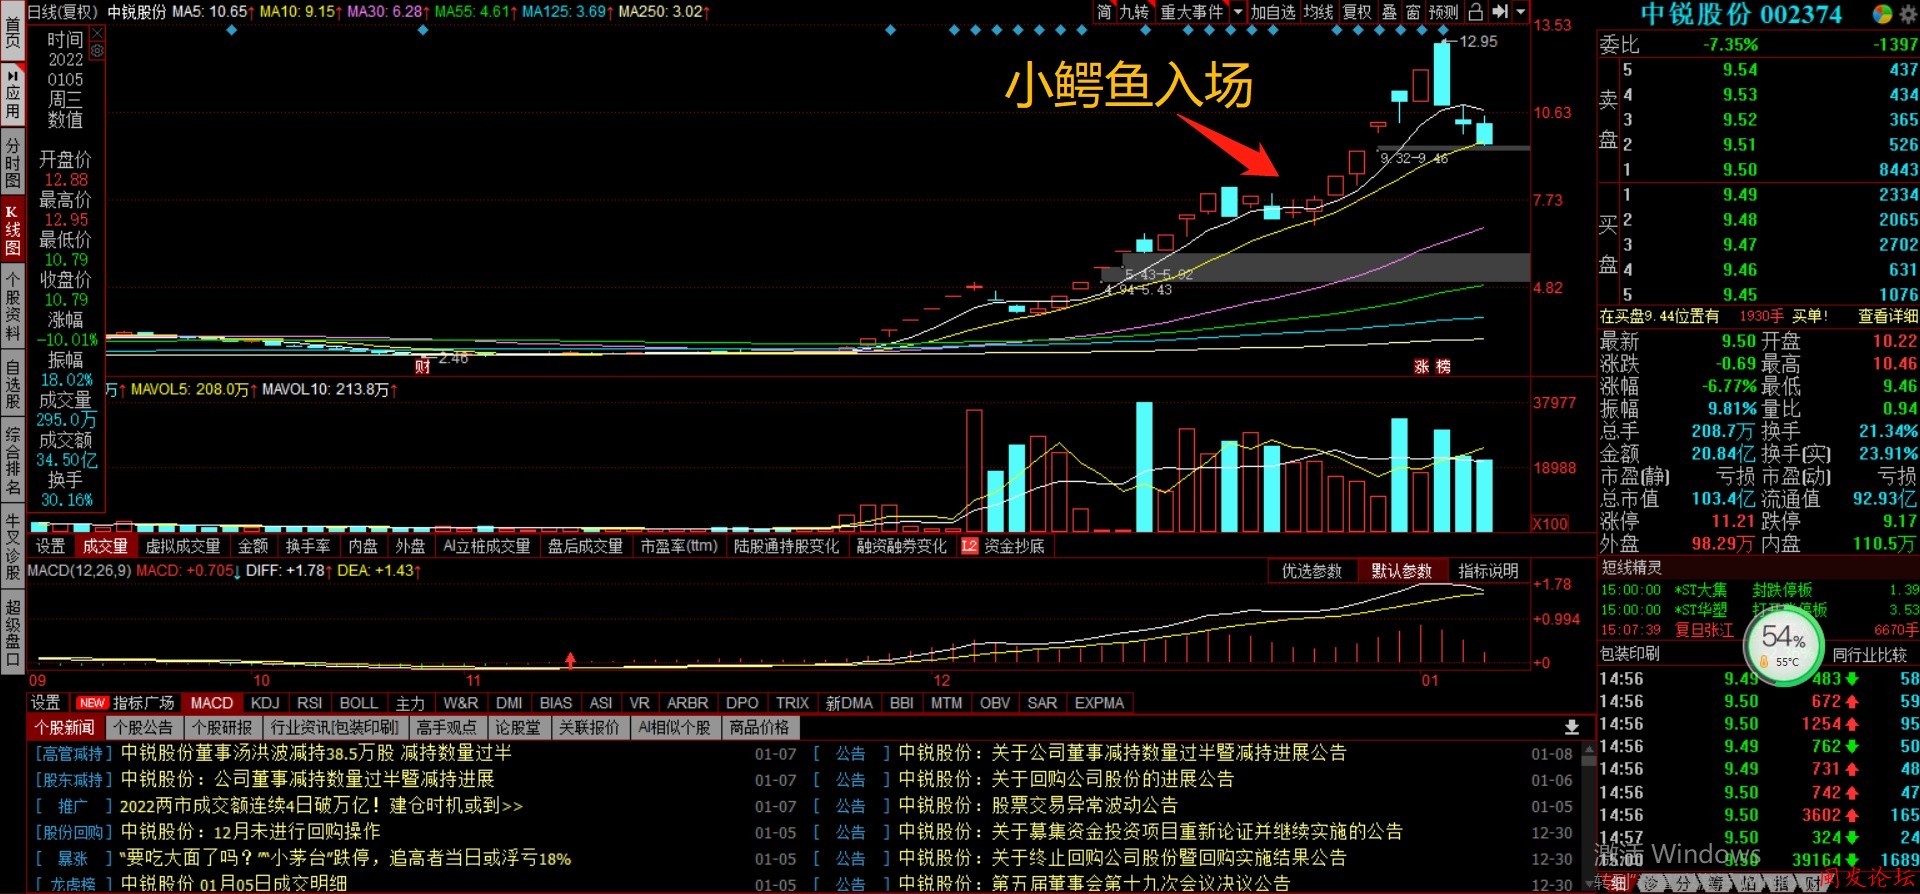This screenshot has height=894, width=1920.
Task: Click the colorful pie chart icon
Action: [x=1882, y=14]
